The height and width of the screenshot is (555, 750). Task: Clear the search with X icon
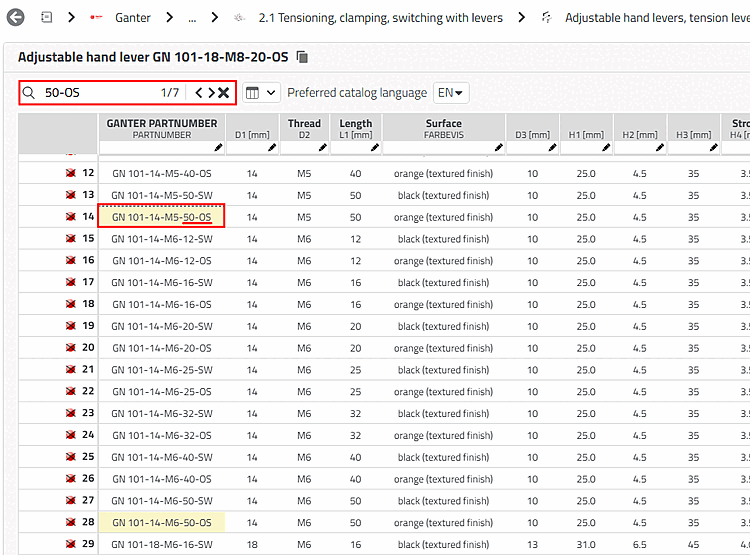click(x=223, y=93)
